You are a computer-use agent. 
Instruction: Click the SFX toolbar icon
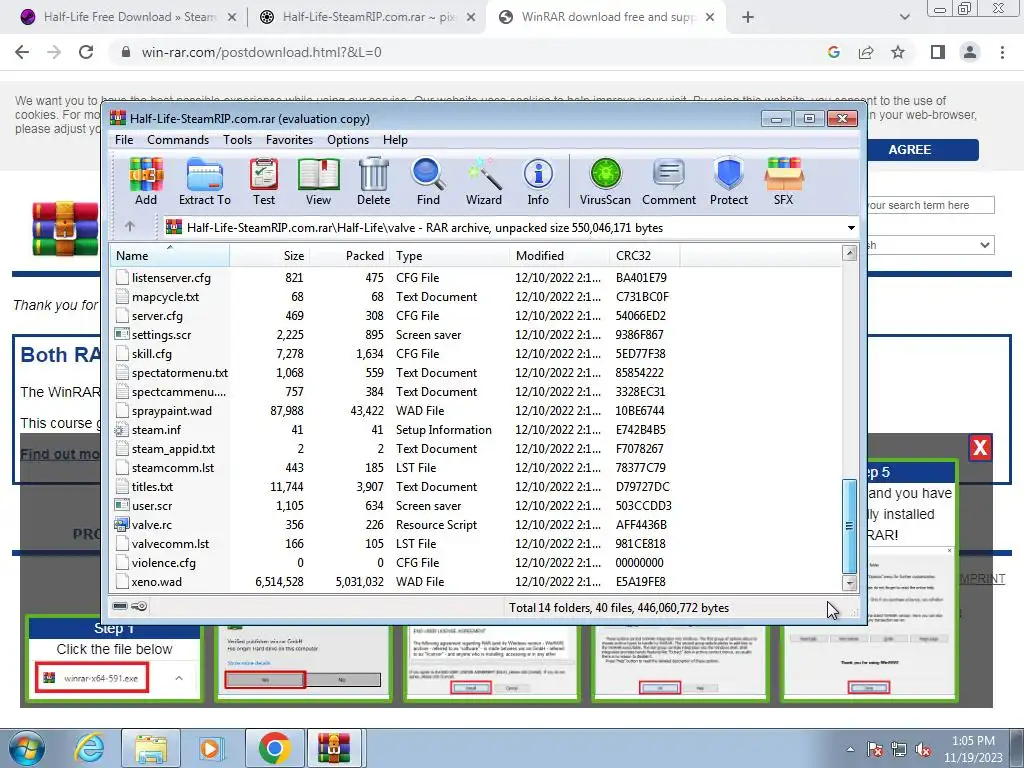coord(784,182)
